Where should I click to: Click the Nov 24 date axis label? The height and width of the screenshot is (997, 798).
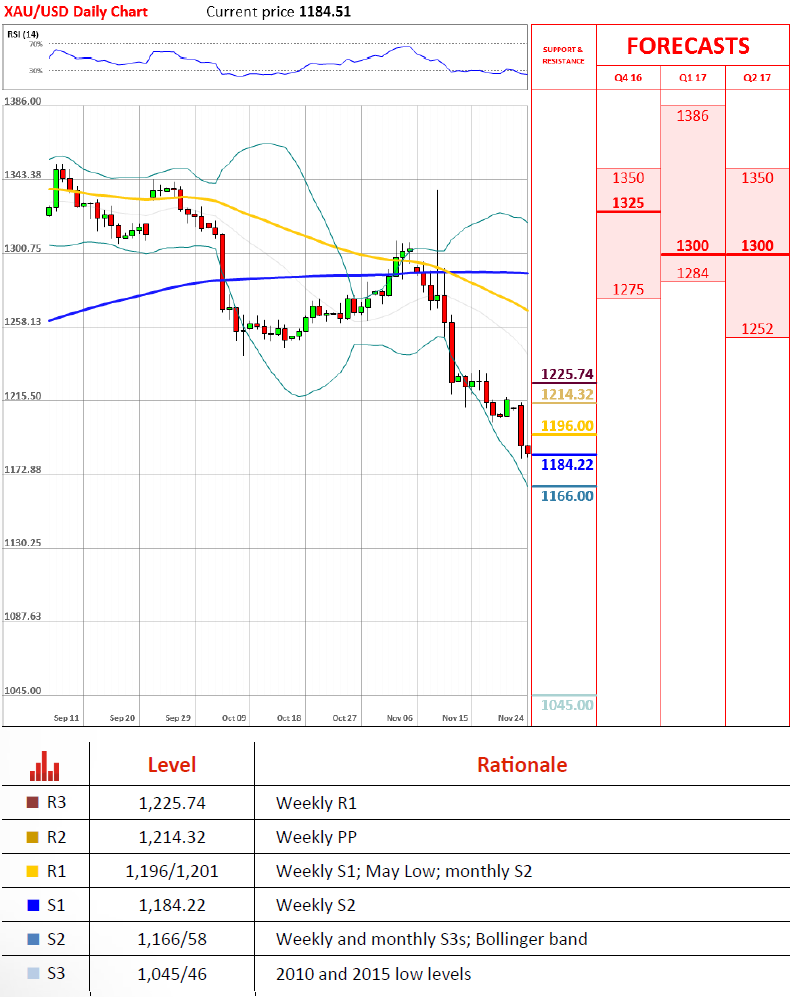coord(511,718)
